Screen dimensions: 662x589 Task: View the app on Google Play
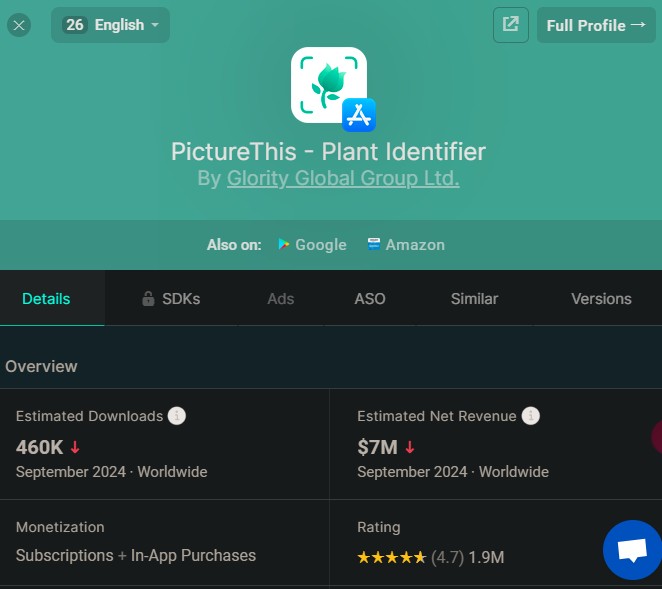click(311, 245)
